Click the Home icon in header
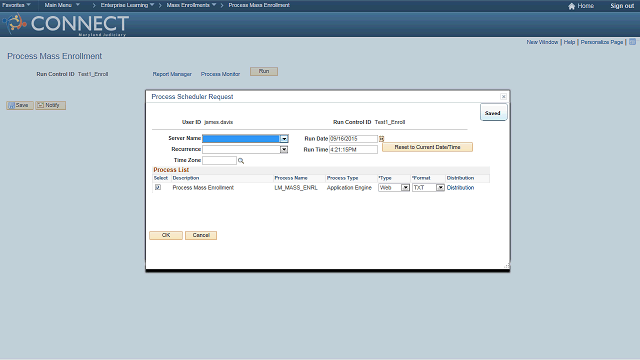The image size is (640, 360). pyautogui.click(x=571, y=6)
